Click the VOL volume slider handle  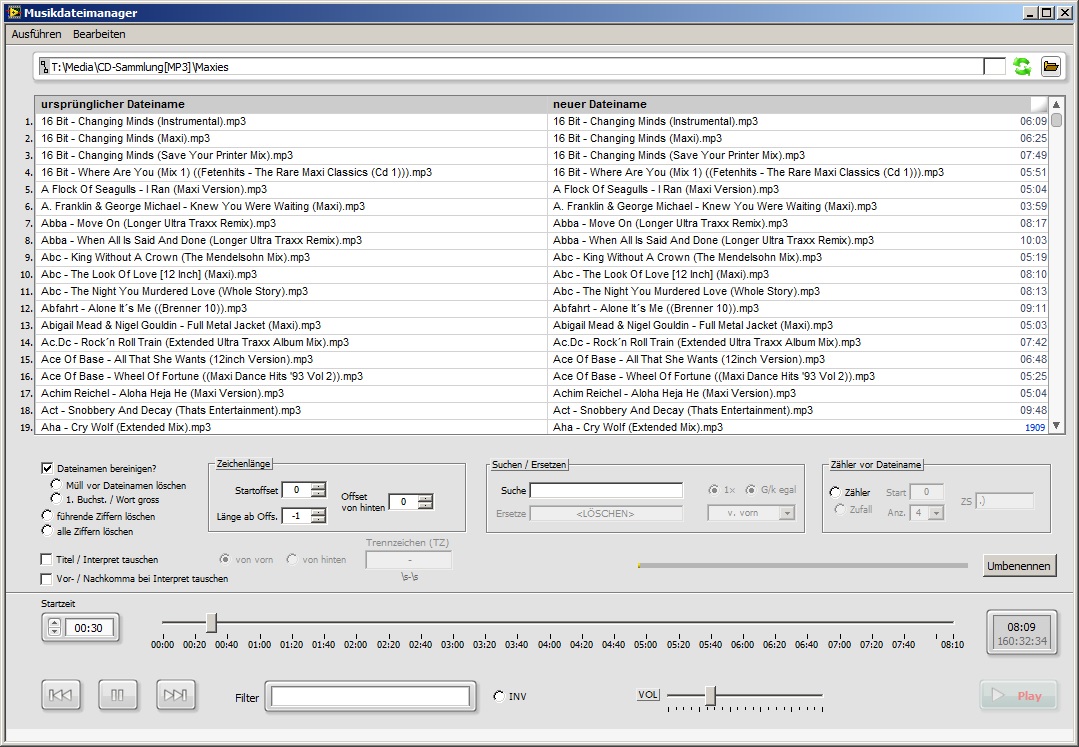click(x=710, y=695)
